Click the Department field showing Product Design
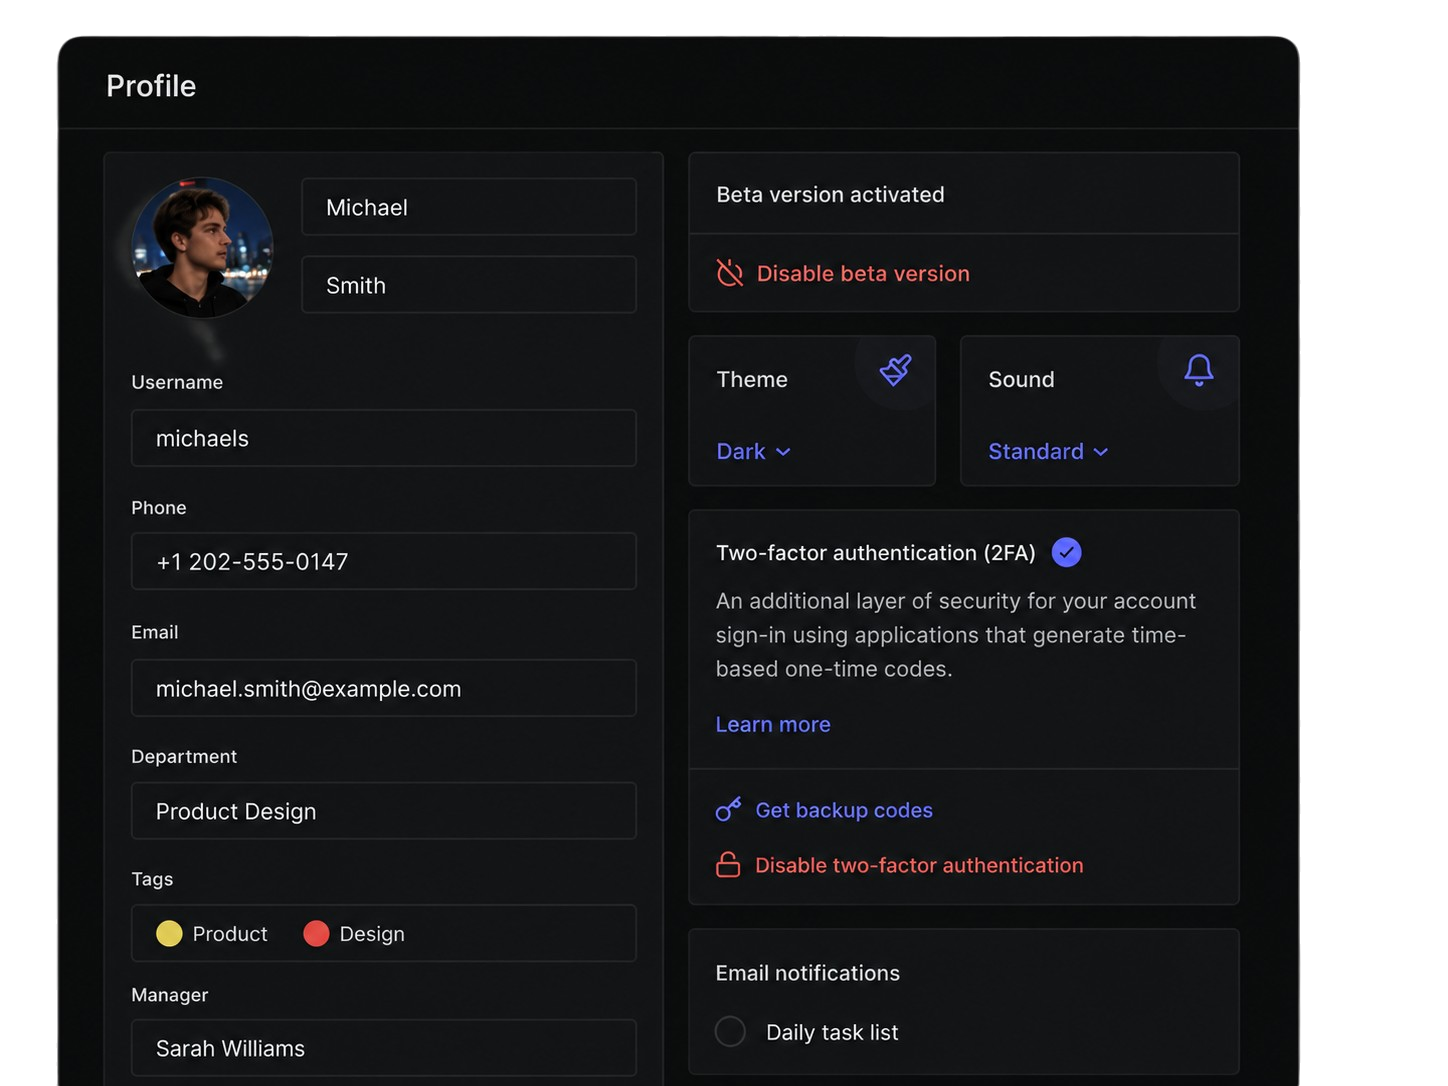Viewport: 1448px width, 1086px height. 384,811
